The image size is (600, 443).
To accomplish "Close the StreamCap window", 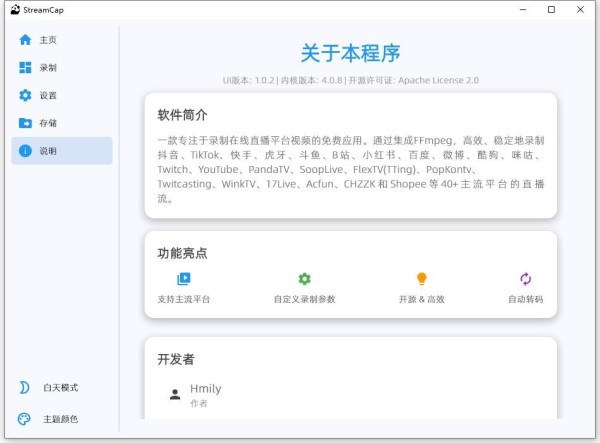I will click(x=580, y=10).
